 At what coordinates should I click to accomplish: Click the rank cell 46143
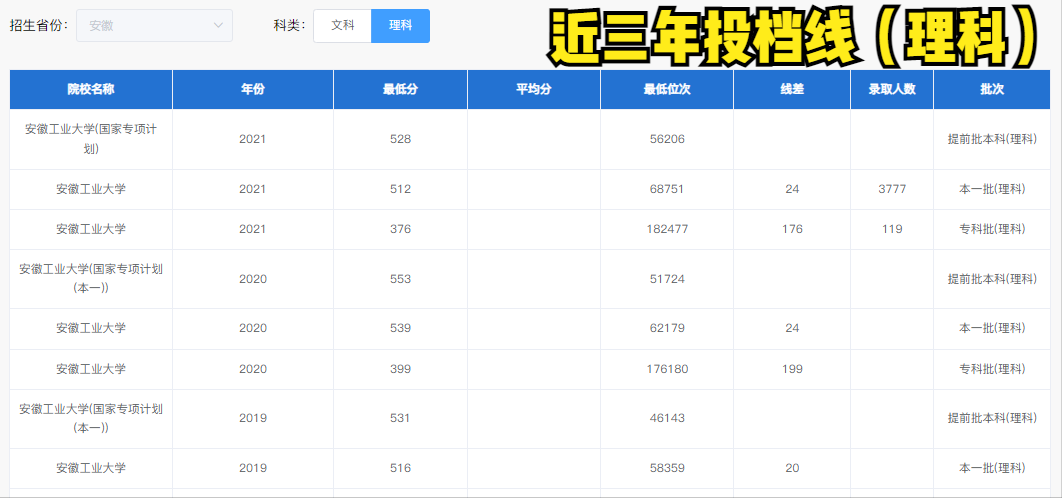pyautogui.click(x=667, y=418)
